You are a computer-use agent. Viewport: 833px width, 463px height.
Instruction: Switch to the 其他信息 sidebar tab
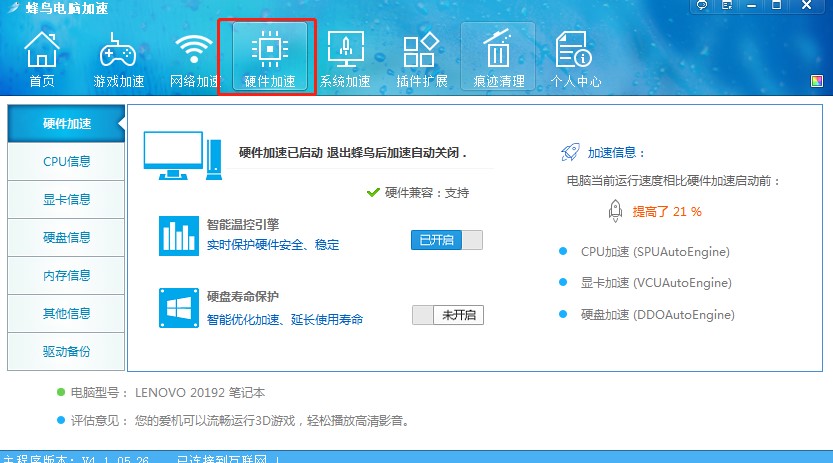point(66,313)
